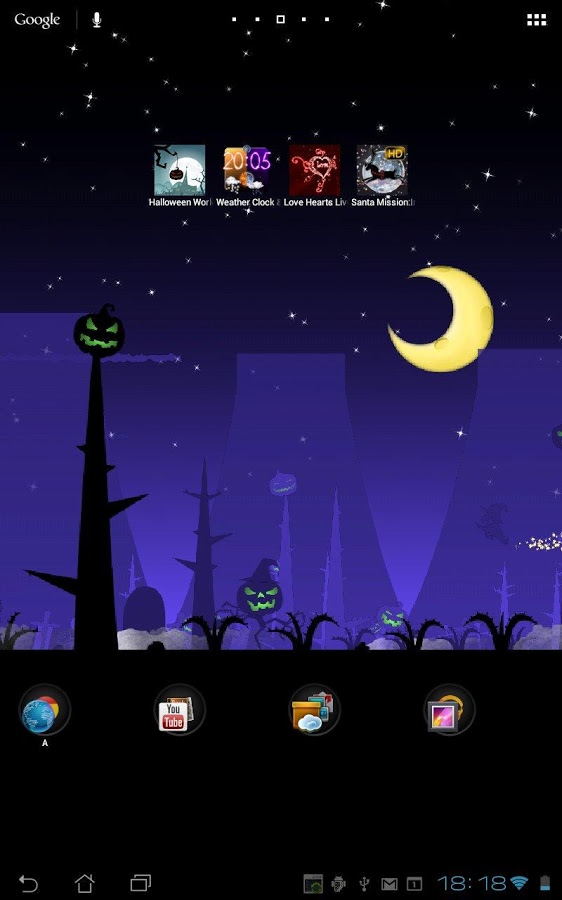The height and width of the screenshot is (900, 562).
Task: Open the all apps grid drawer
Action: pos(537,20)
